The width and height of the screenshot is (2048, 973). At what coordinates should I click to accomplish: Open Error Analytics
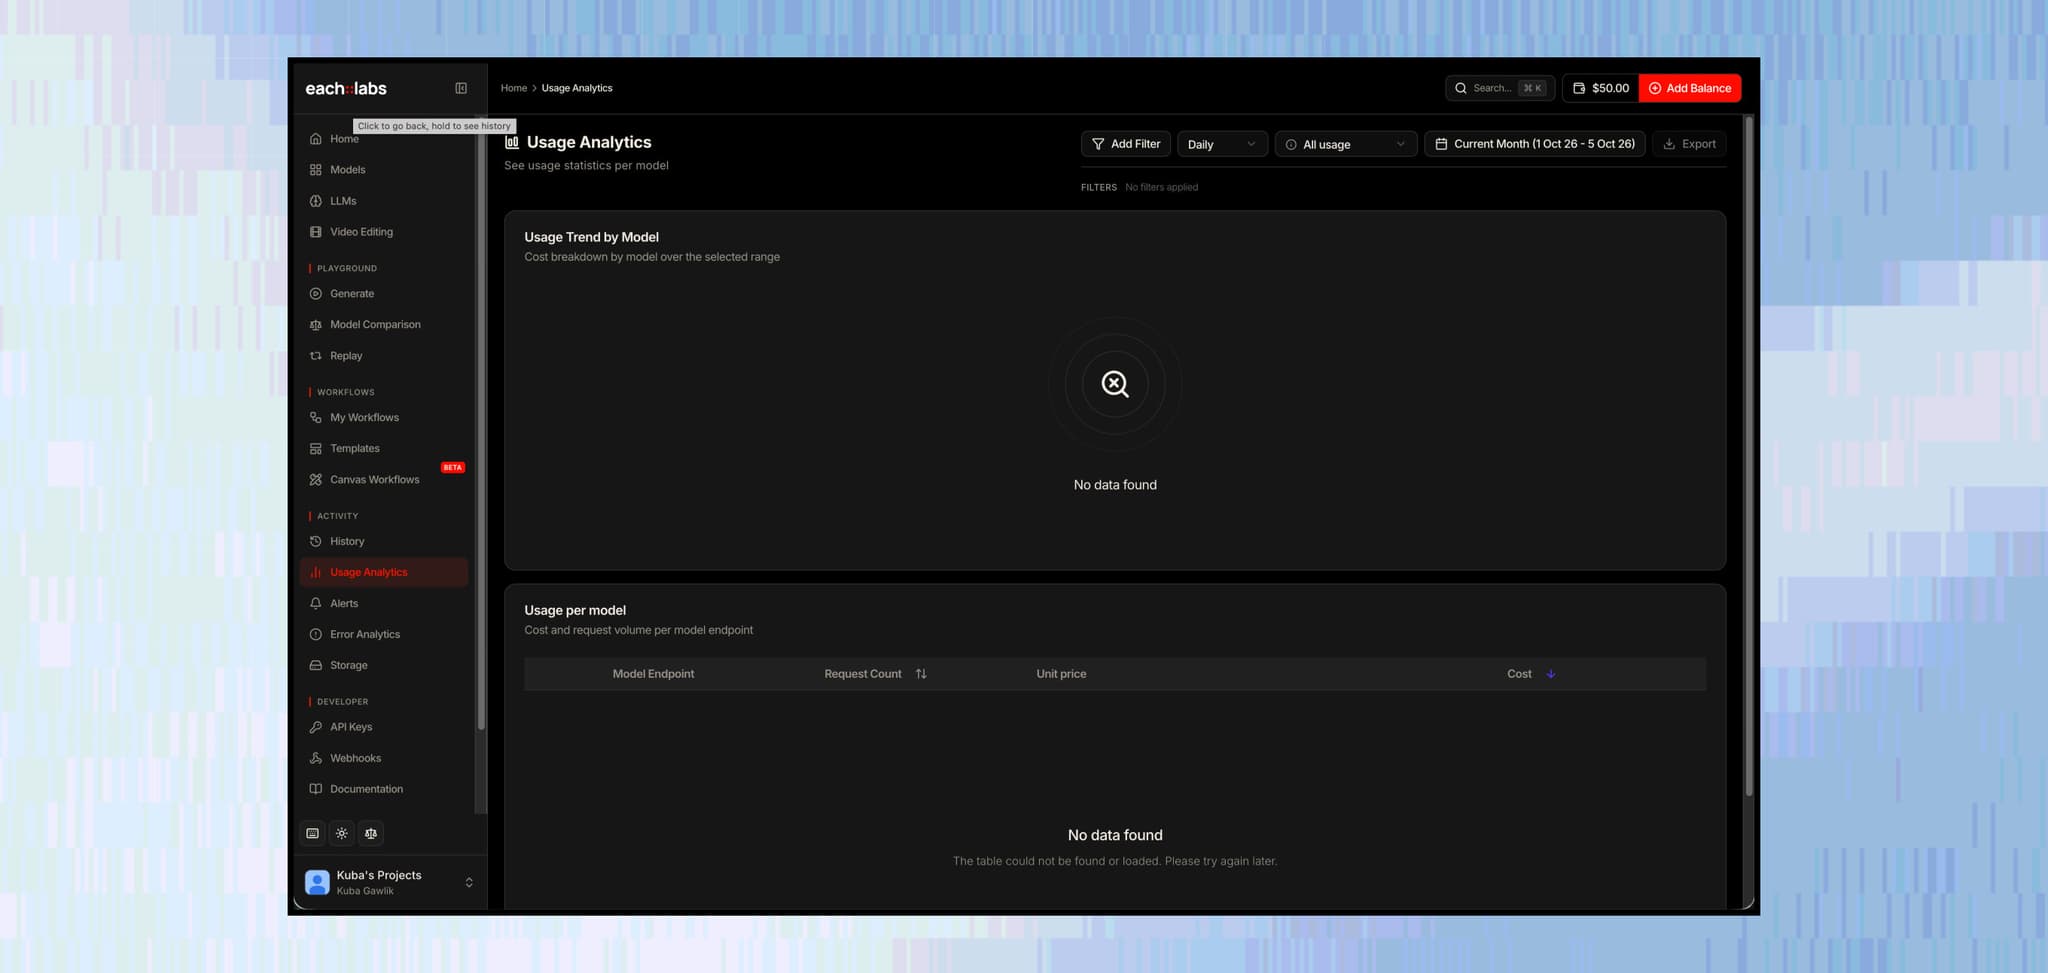coord(384,635)
